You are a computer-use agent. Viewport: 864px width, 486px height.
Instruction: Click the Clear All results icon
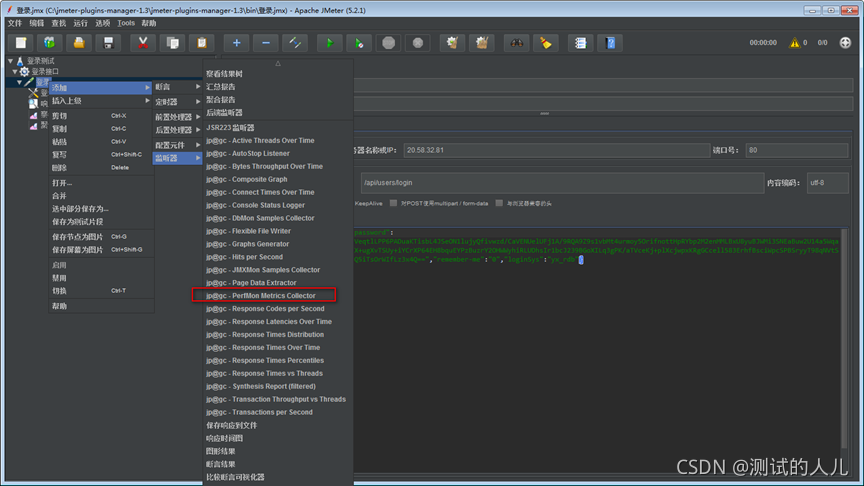[482, 43]
